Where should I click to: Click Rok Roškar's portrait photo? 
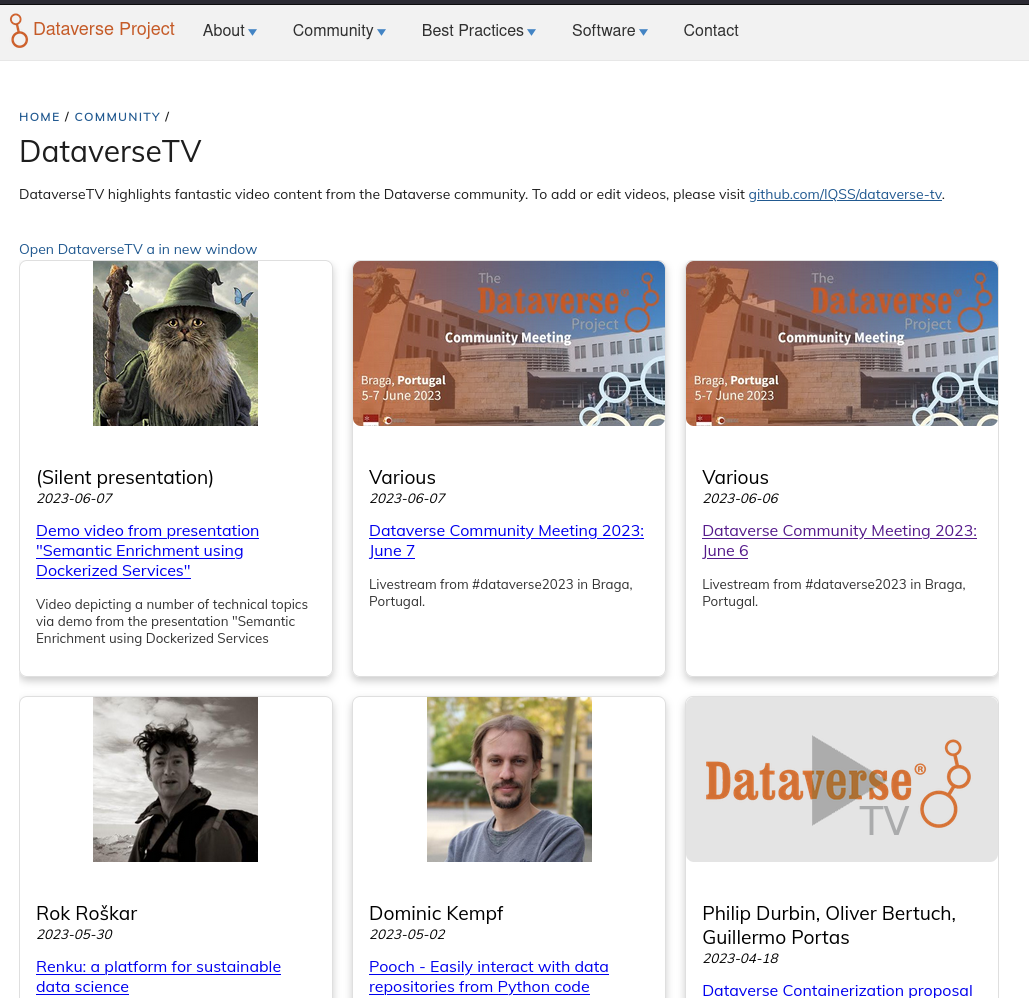[x=175, y=779]
